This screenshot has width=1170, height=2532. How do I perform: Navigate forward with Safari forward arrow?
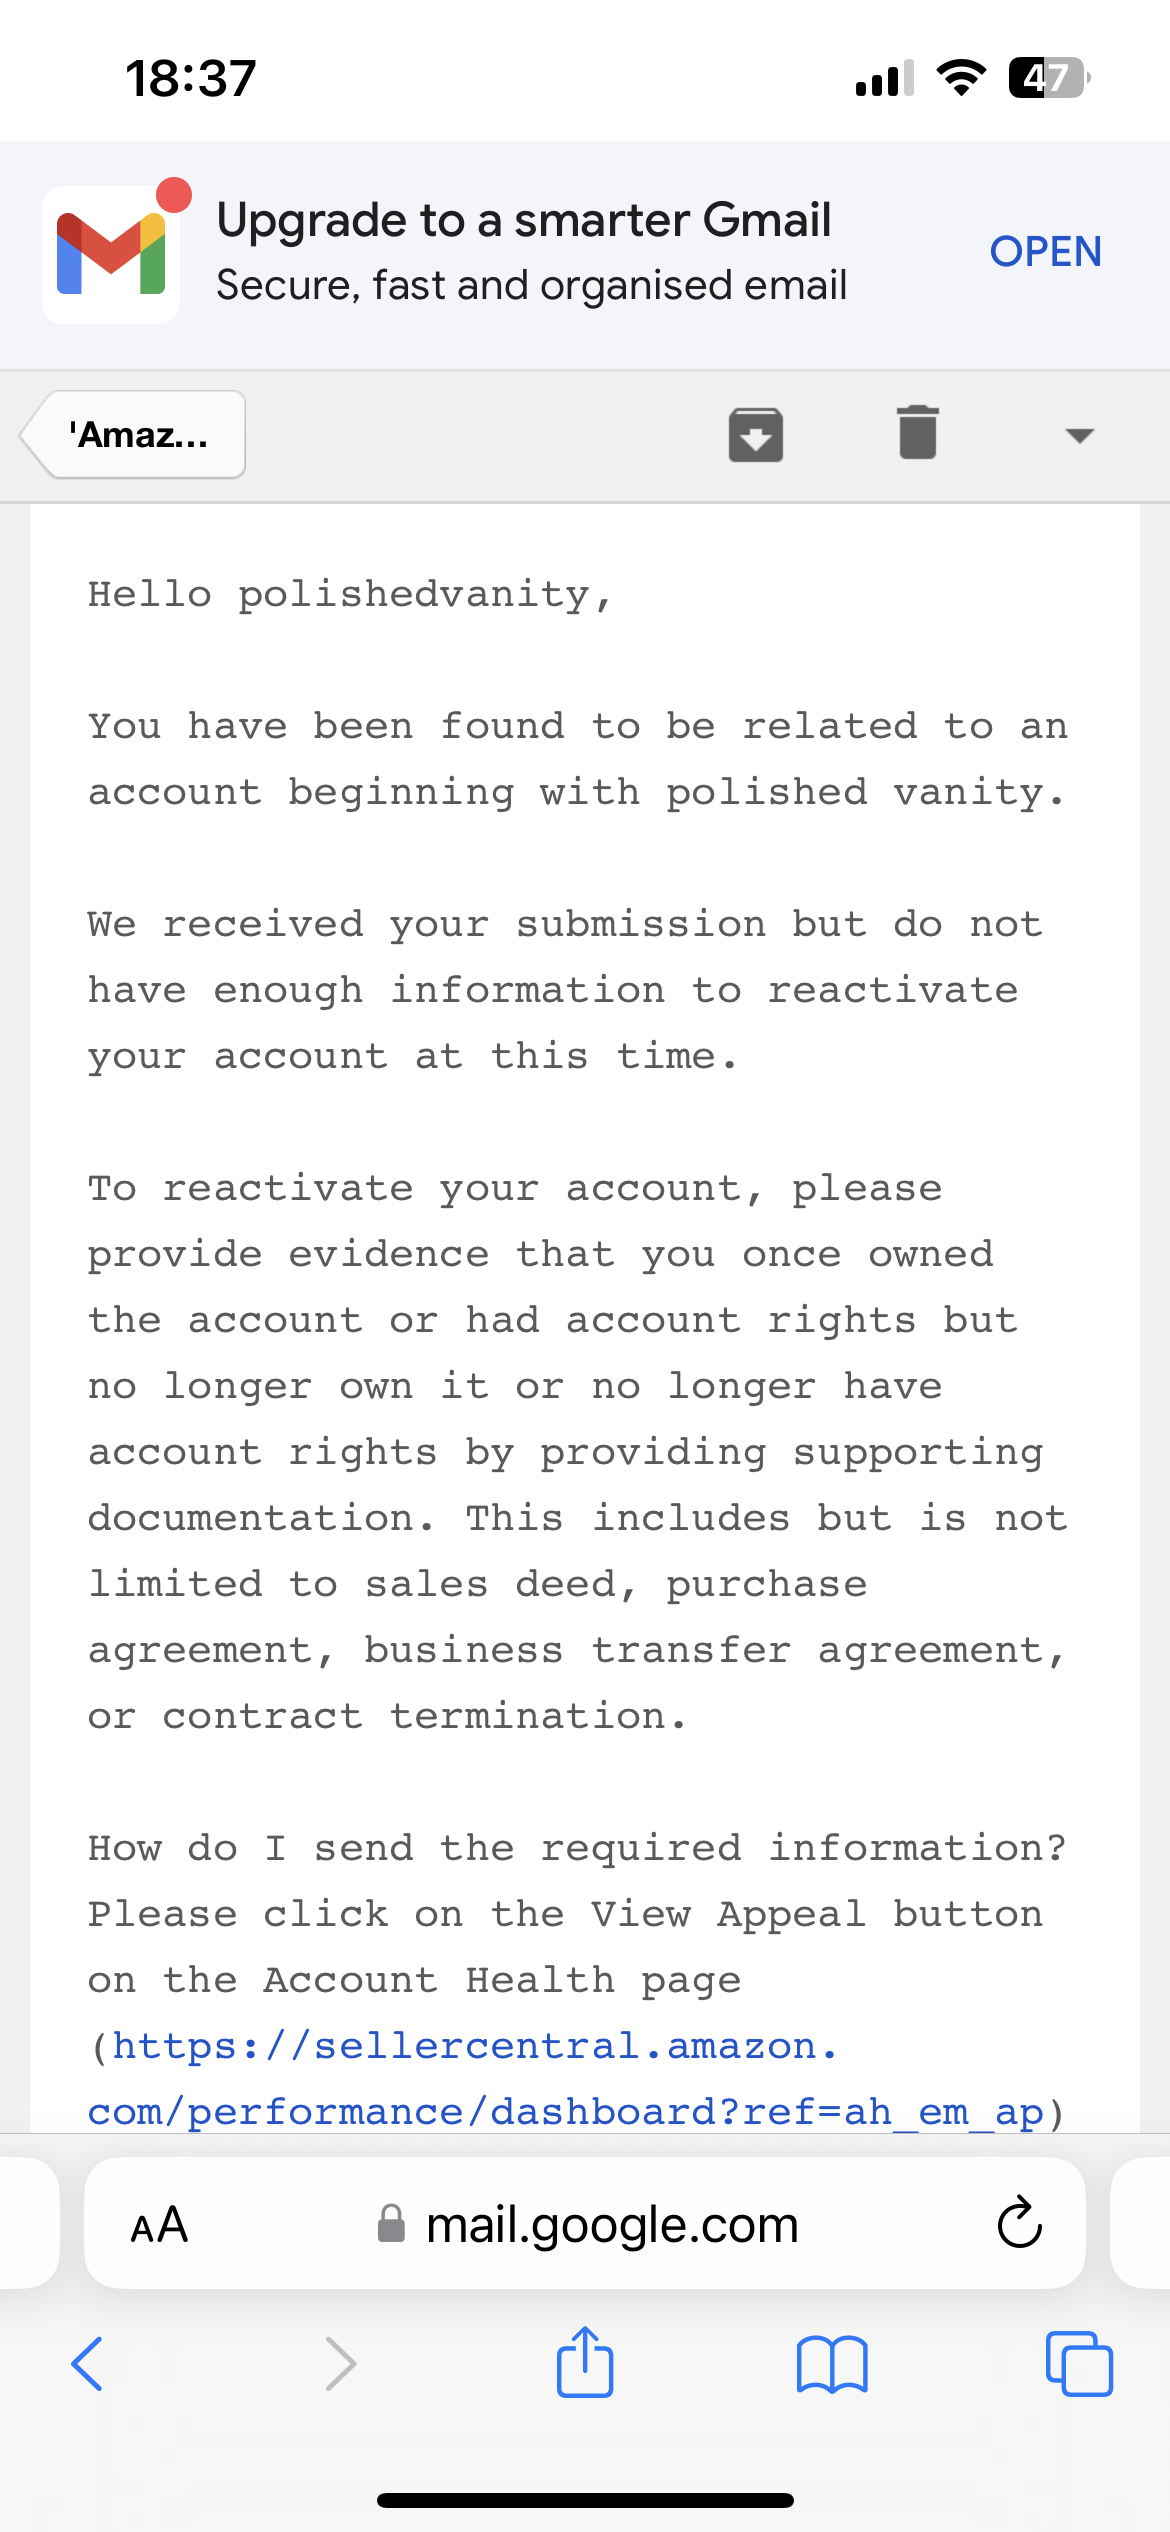pyautogui.click(x=340, y=2364)
